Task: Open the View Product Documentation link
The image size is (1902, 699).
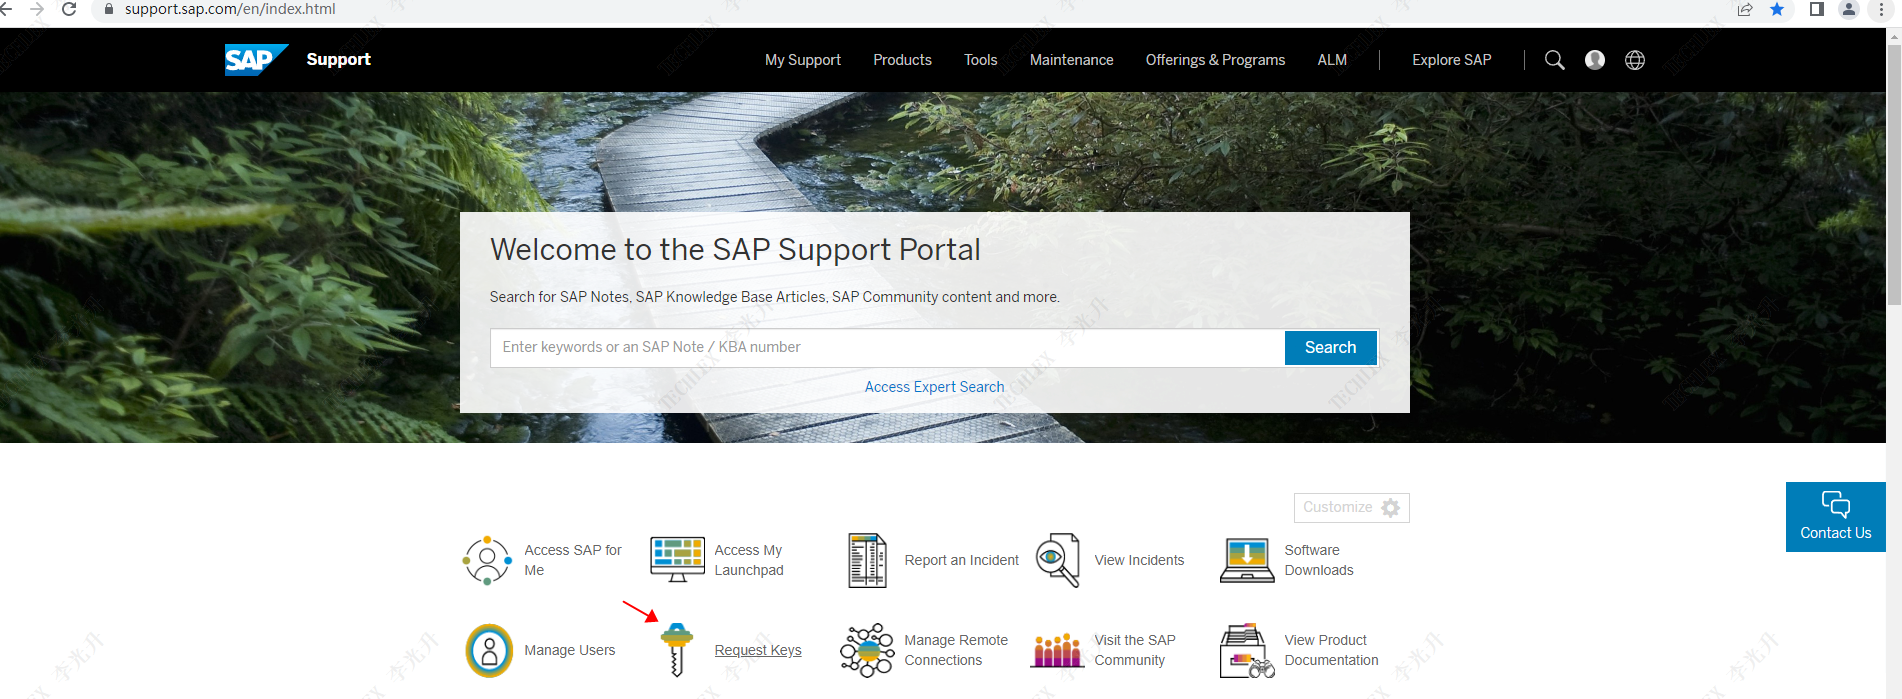Action: point(1331,650)
